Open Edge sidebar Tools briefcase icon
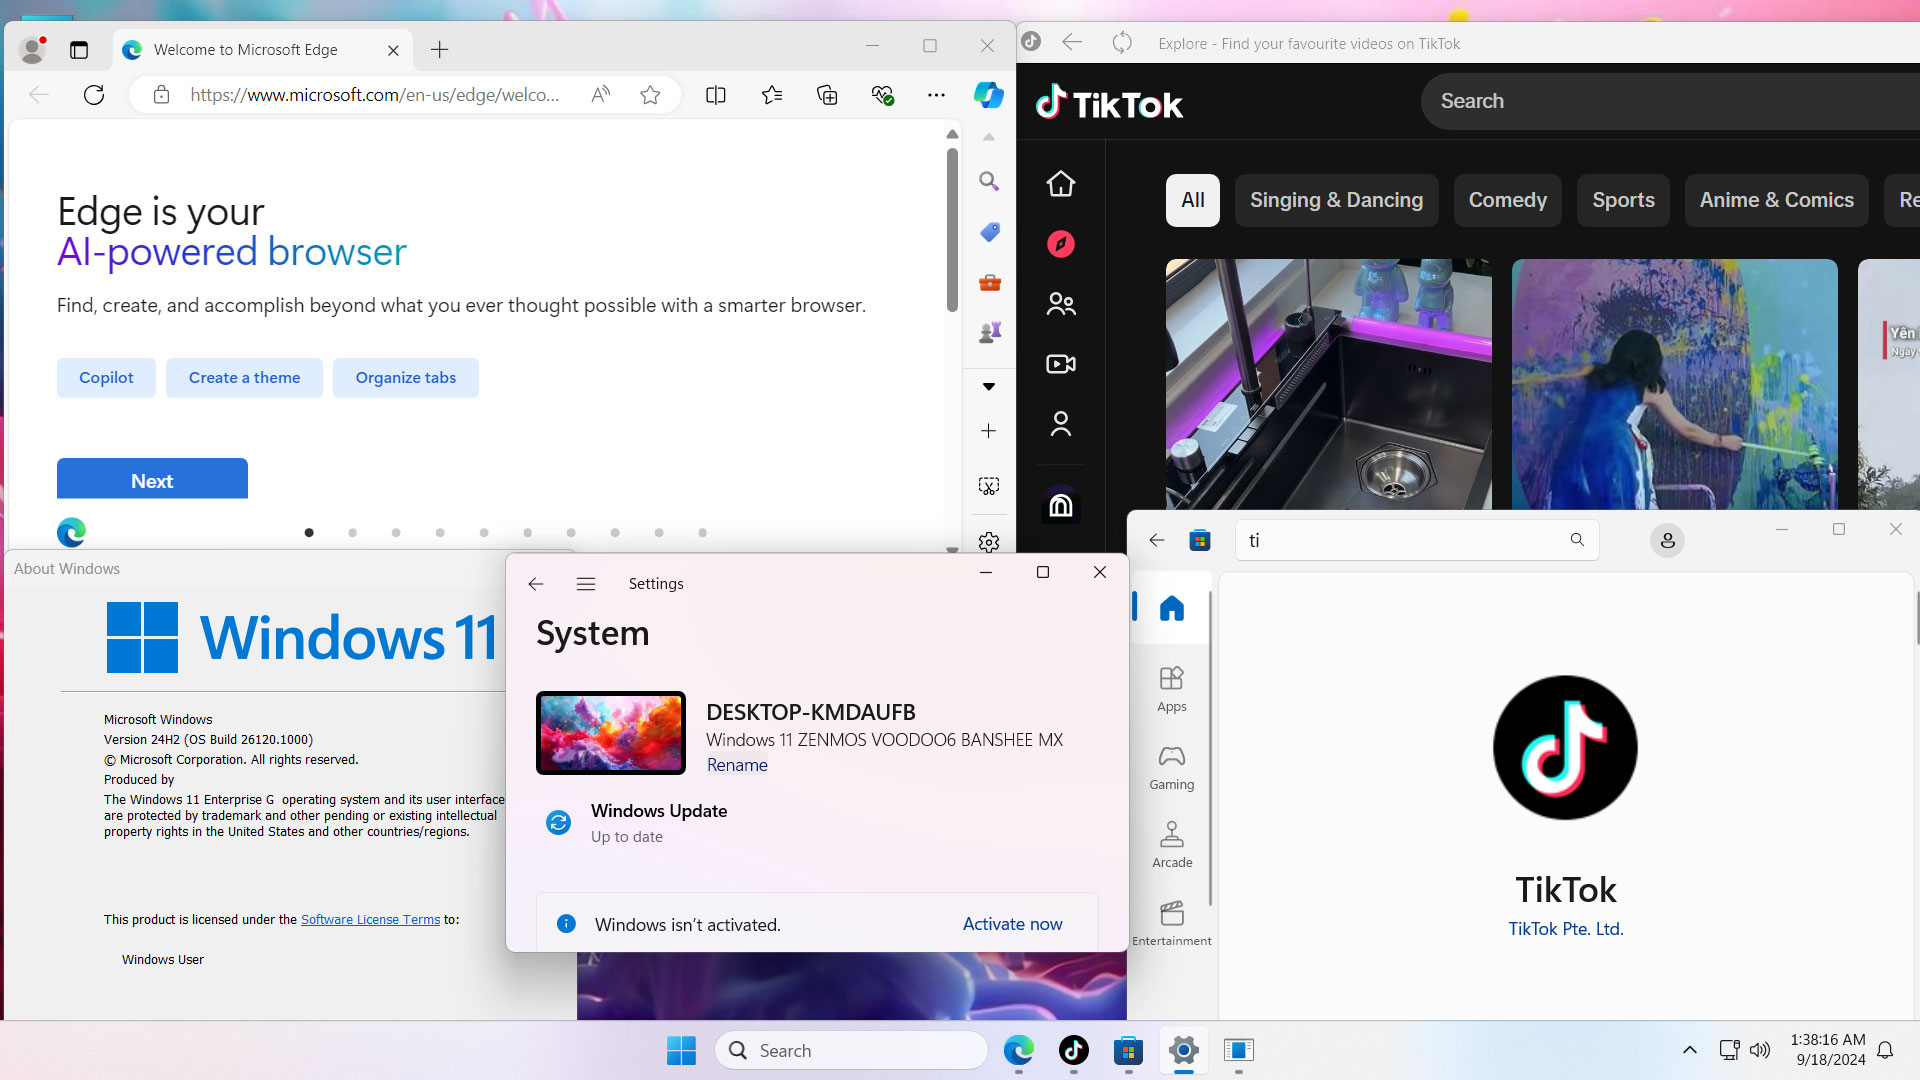Image resolution: width=1920 pixels, height=1080 pixels. click(989, 283)
